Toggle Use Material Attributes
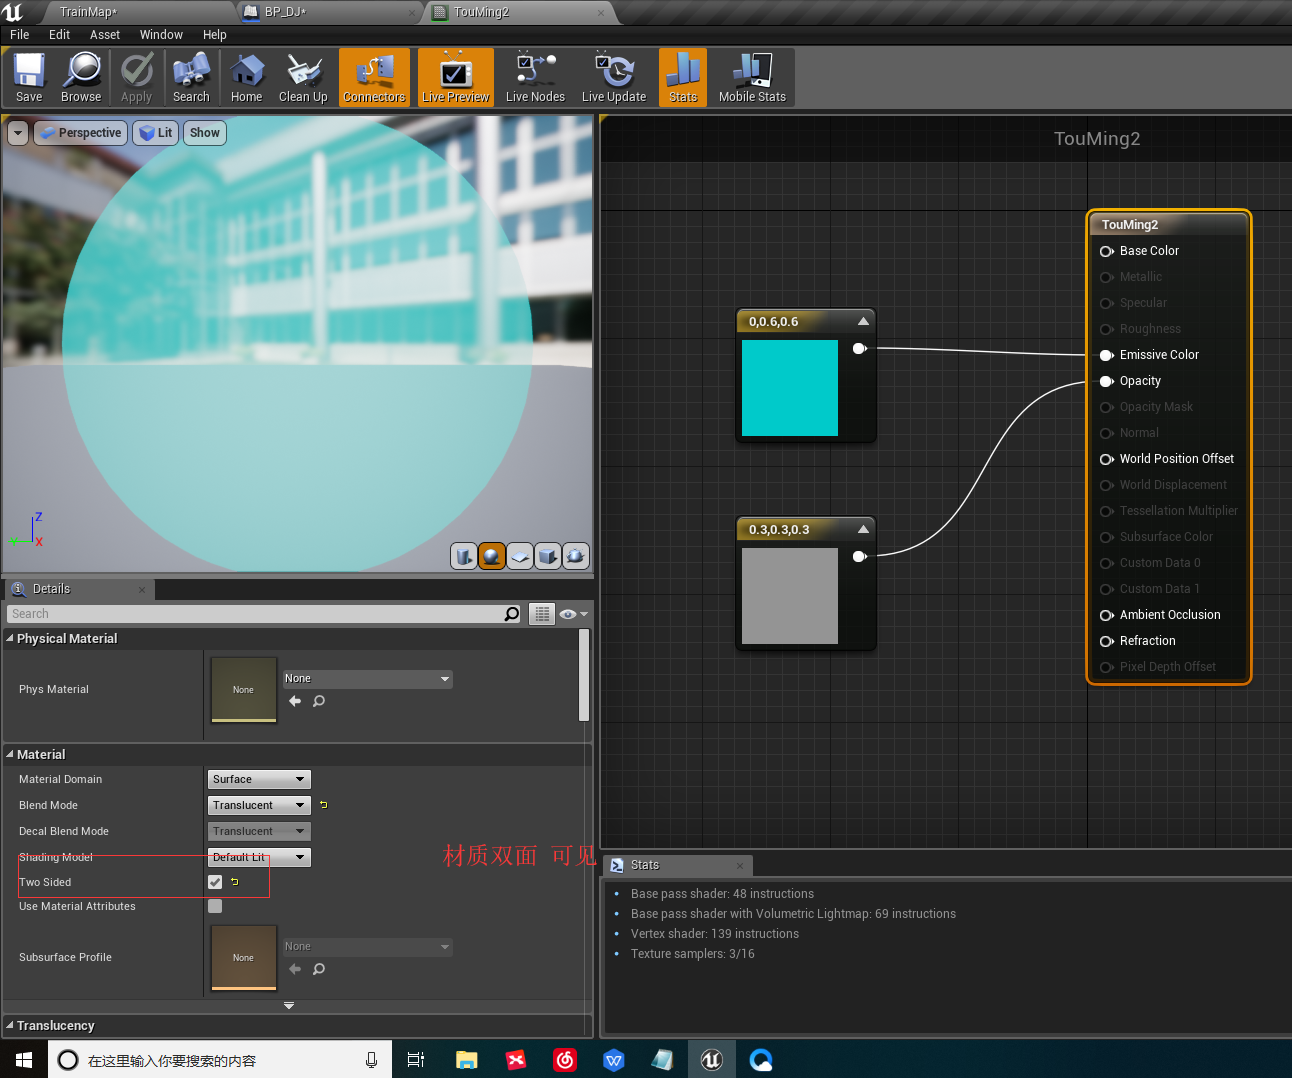 [x=214, y=906]
